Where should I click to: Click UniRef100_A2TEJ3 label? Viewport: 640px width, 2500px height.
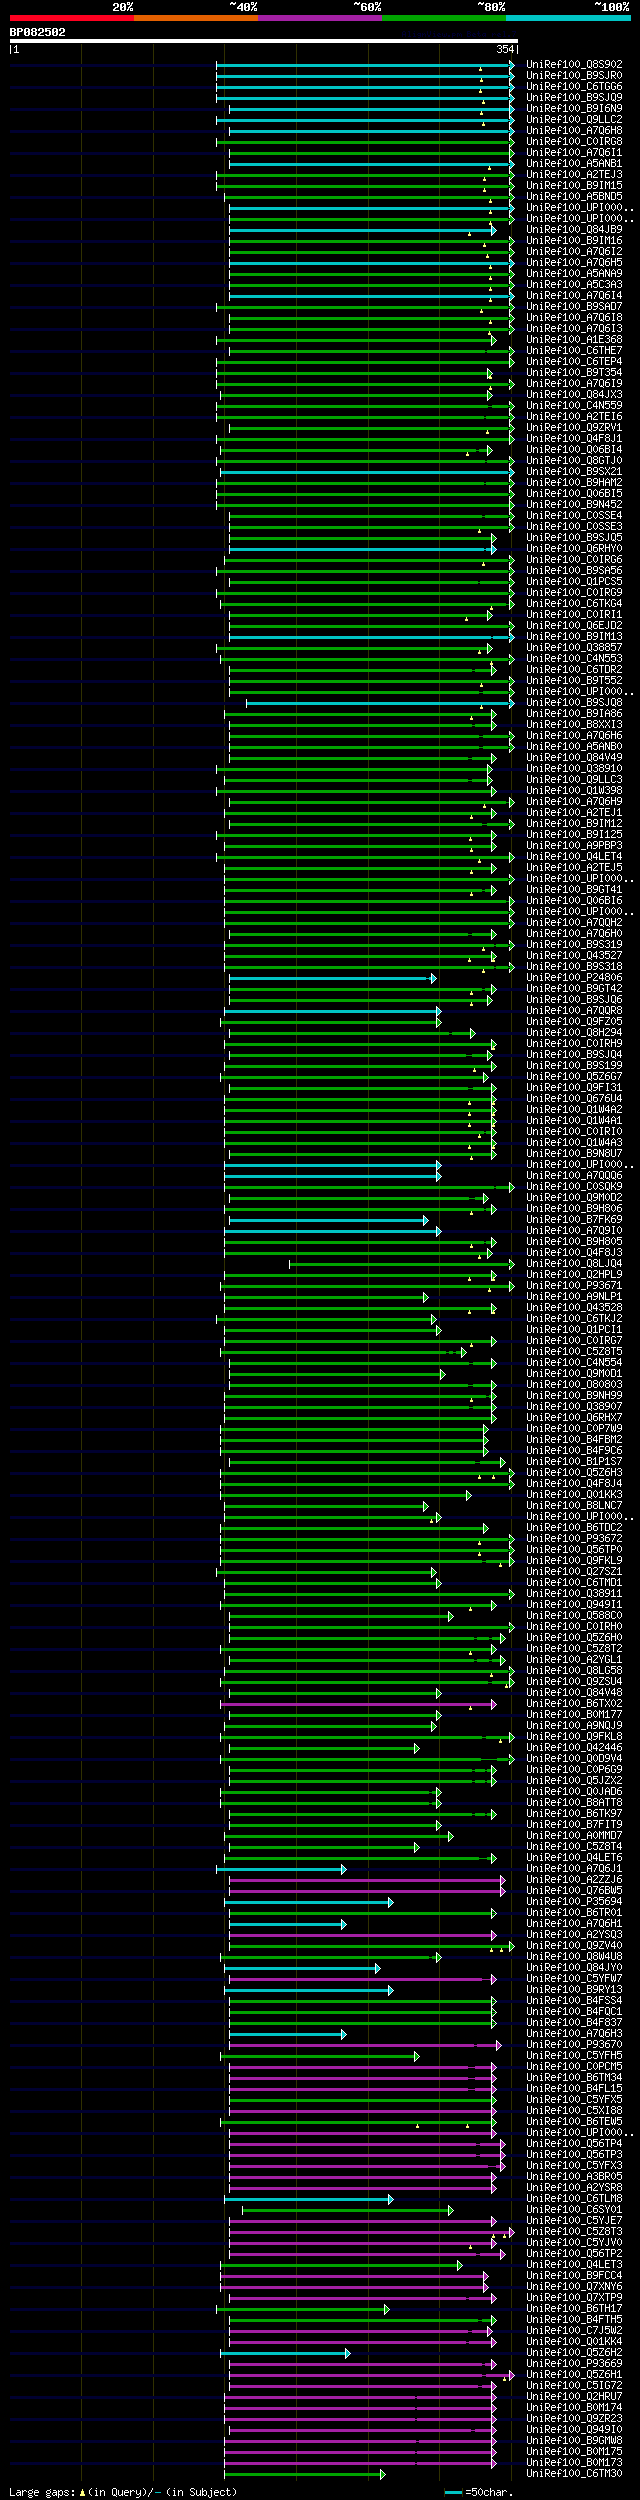click(x=574, y=175)
